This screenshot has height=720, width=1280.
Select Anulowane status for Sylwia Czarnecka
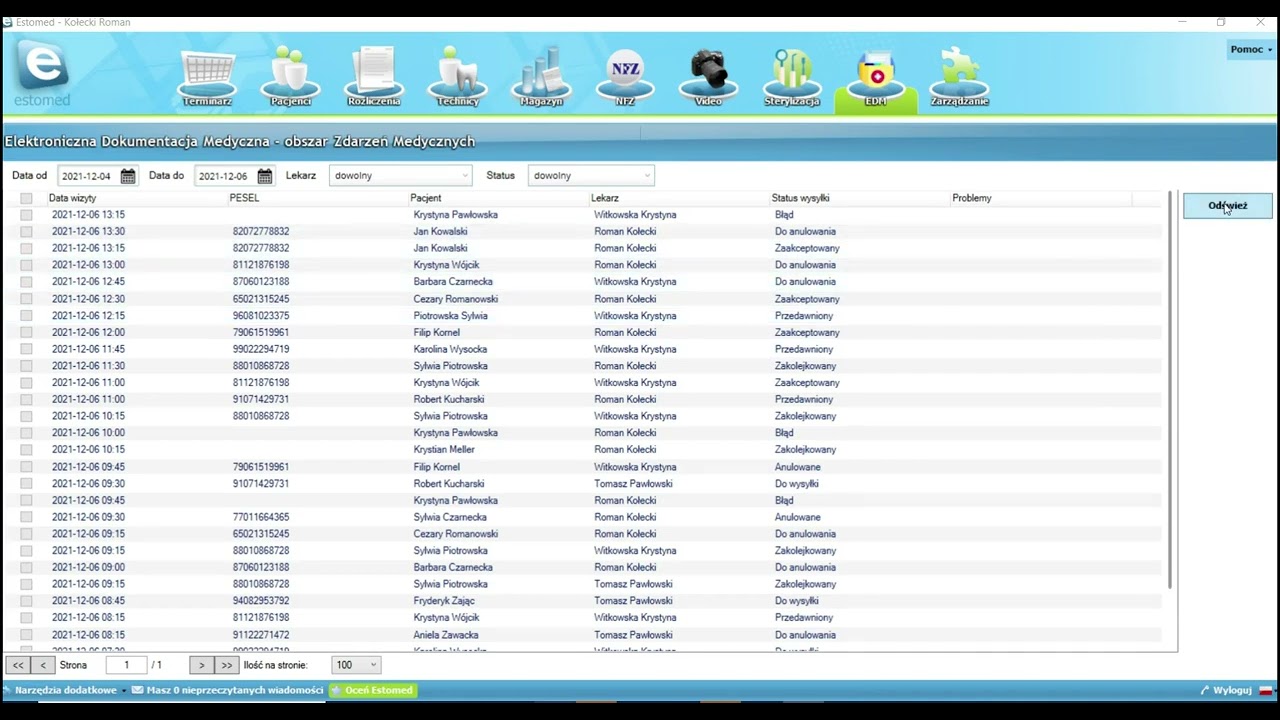point(797,517)
